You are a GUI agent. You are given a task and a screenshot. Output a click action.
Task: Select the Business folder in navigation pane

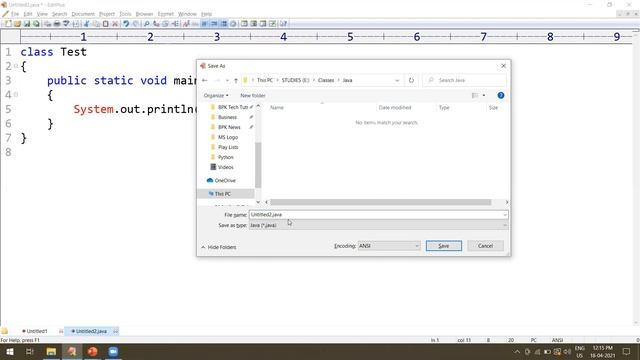coord(227,117)
